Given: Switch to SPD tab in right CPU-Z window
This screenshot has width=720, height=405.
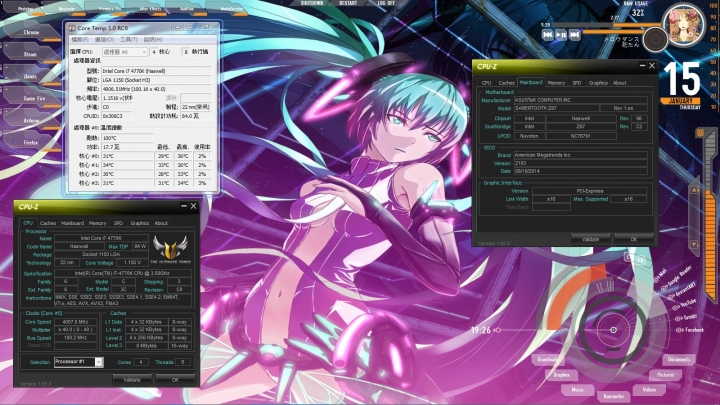Looking at the screenshot, I should (x=577, y=83).
